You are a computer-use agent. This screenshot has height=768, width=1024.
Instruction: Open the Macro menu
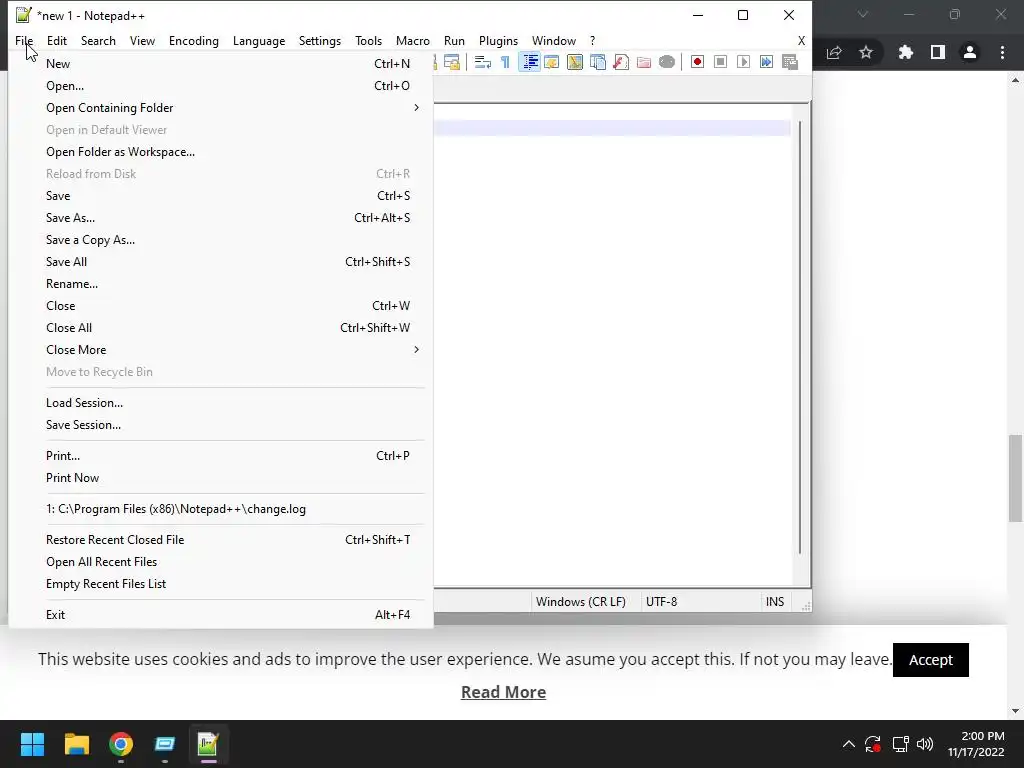[x=413, y=40]
